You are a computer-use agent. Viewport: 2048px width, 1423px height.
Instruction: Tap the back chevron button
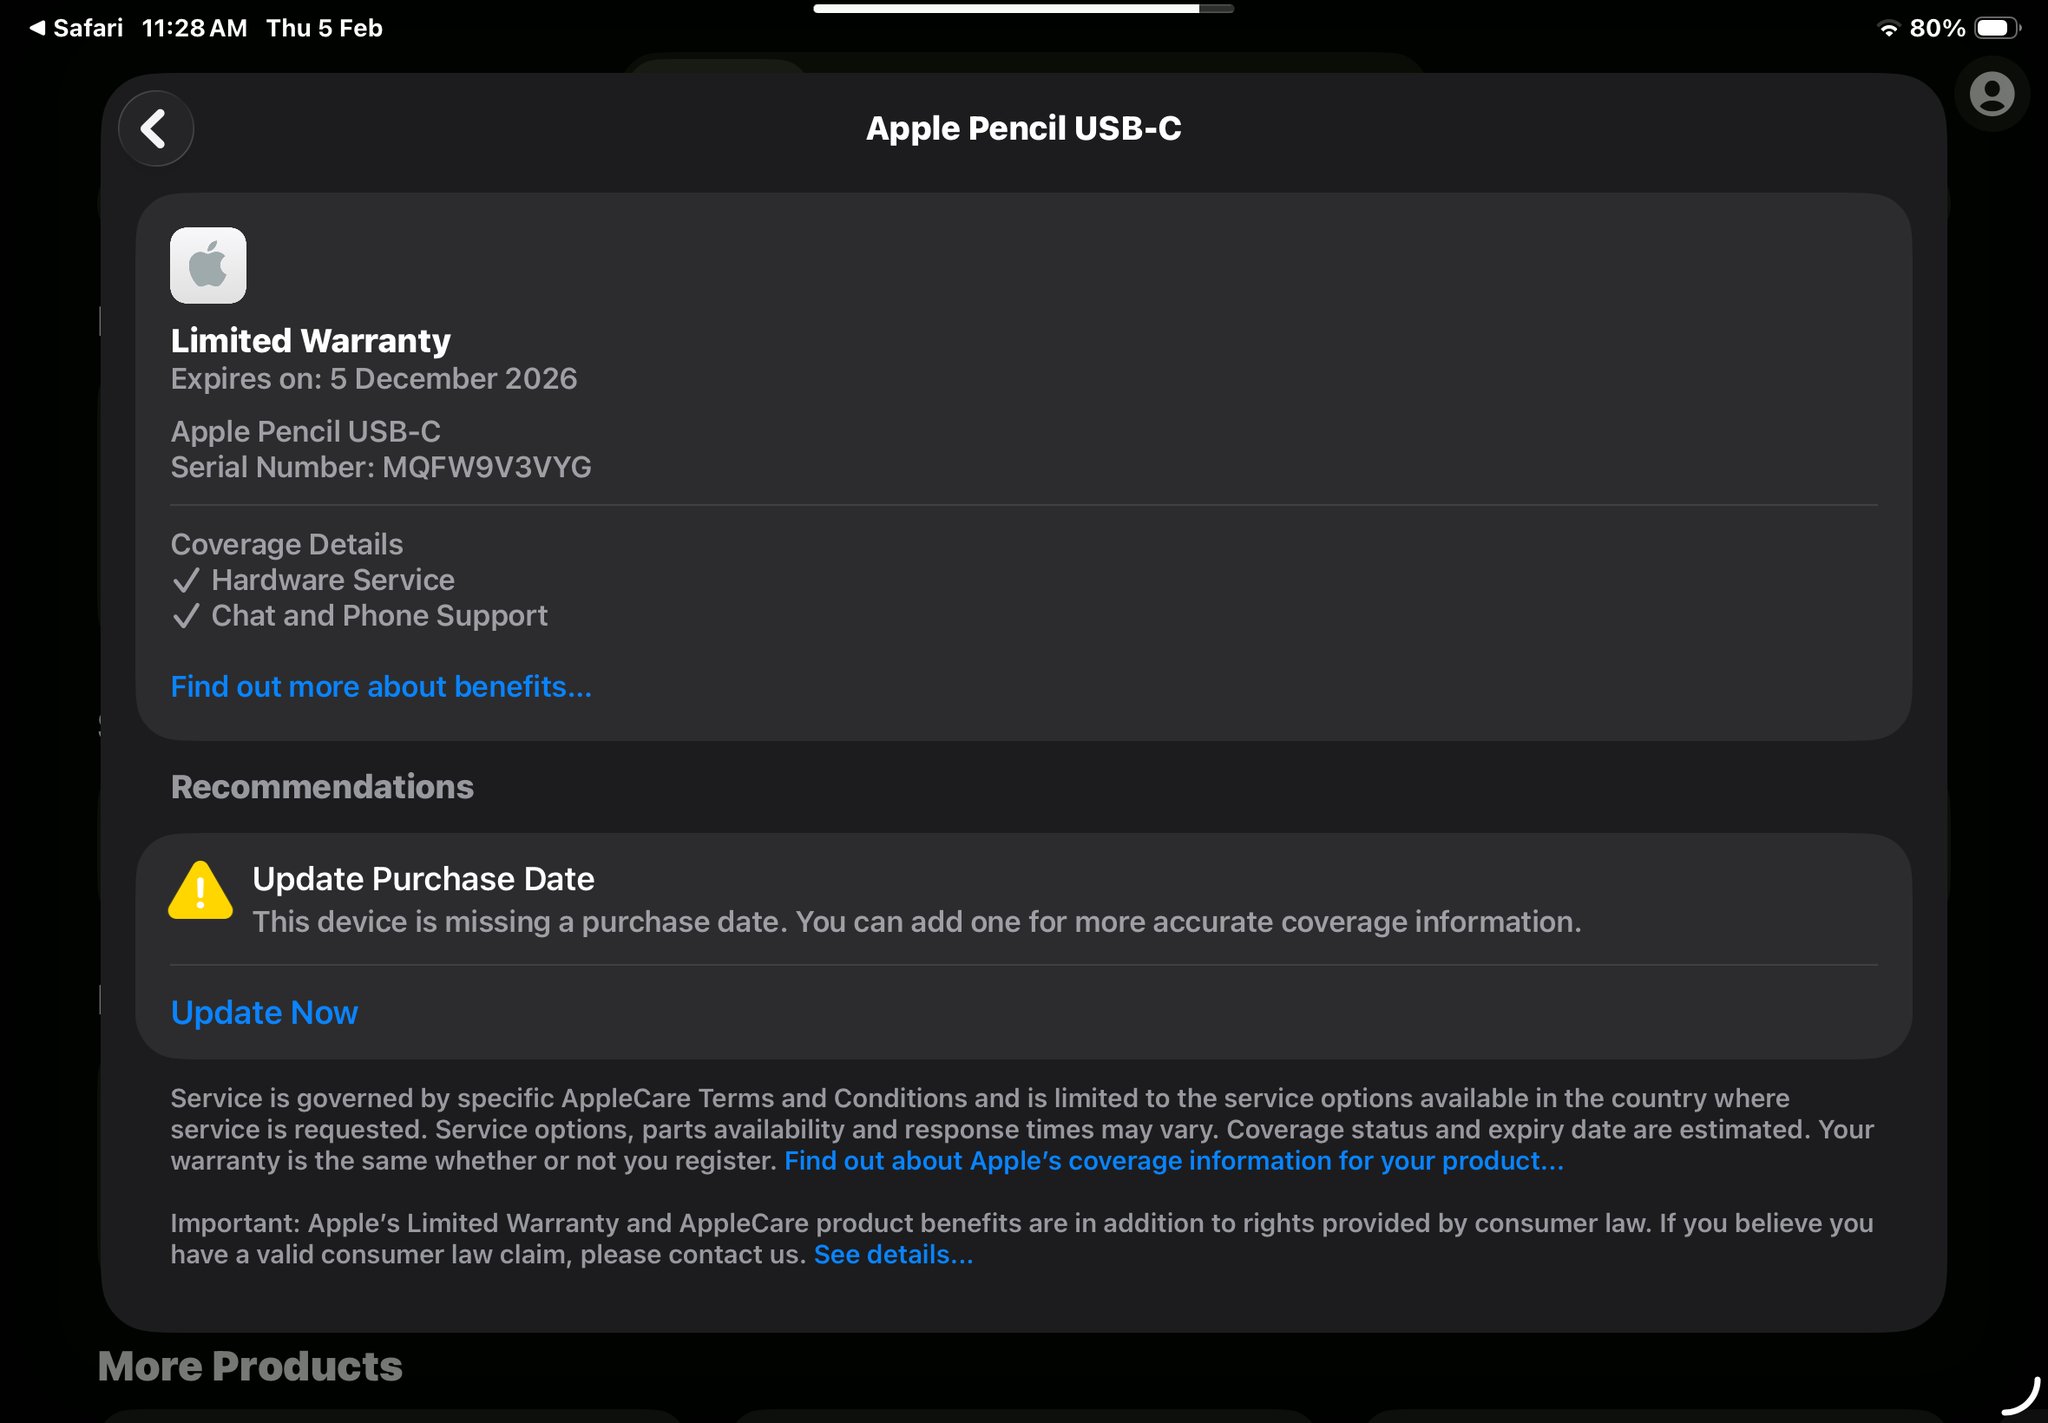tap(155, 129)
